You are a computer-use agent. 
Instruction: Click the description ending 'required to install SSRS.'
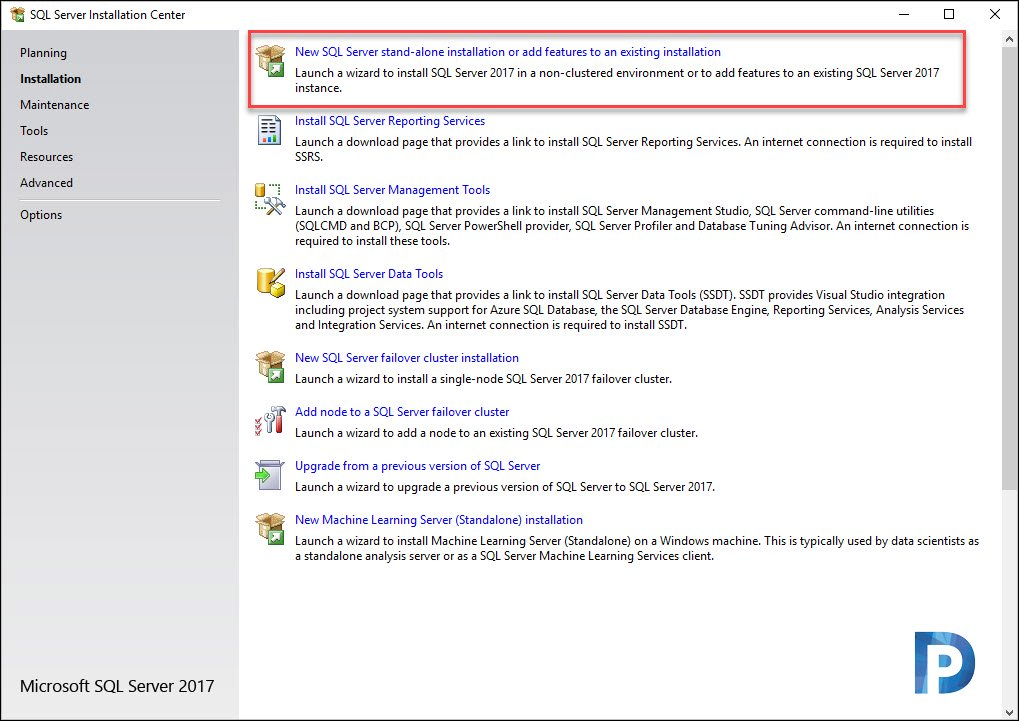(x=634, y=149)
